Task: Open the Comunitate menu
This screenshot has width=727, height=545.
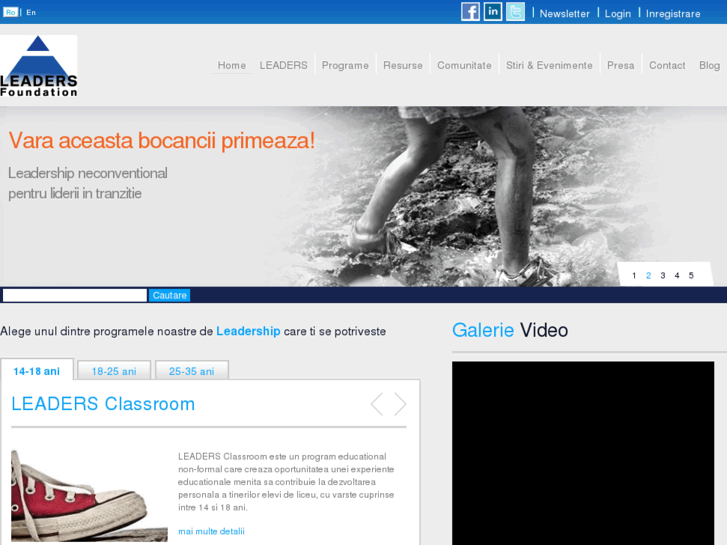Action: [x=464, y=65]
